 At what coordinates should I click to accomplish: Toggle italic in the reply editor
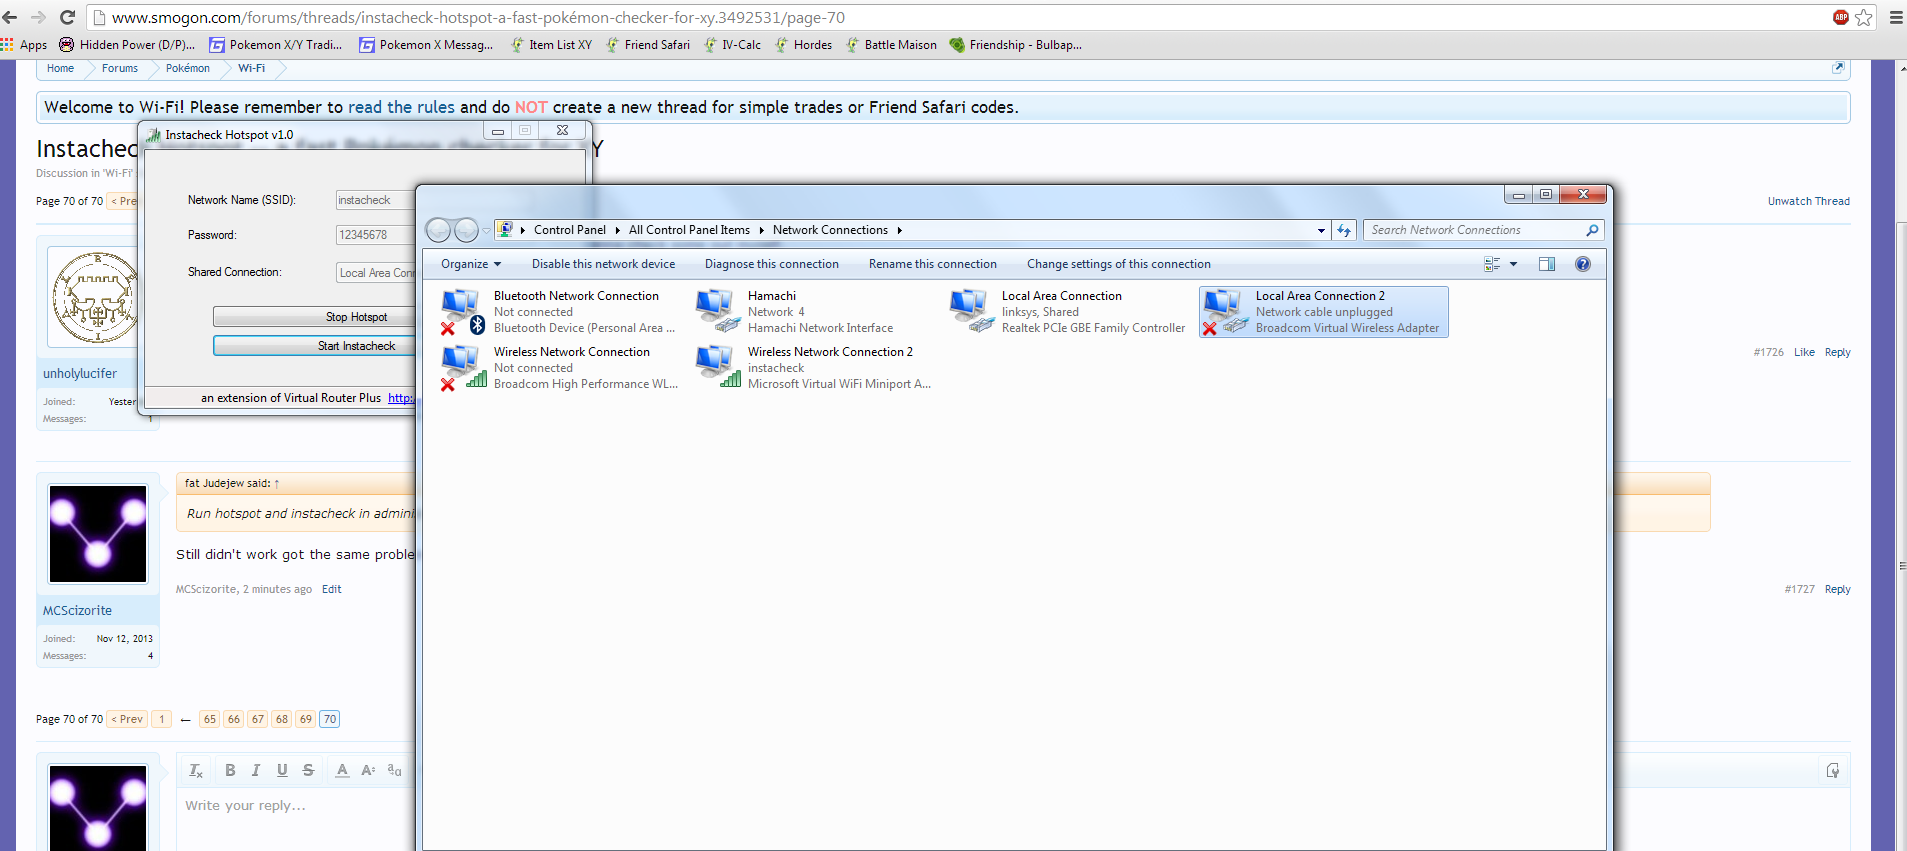click(x=256, y=770)
